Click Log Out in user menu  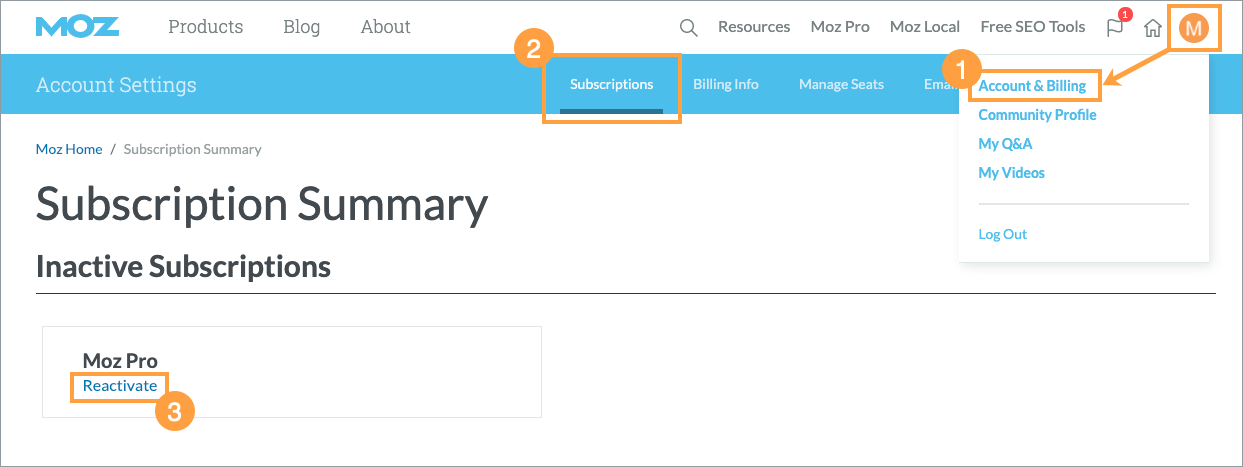1002,234
